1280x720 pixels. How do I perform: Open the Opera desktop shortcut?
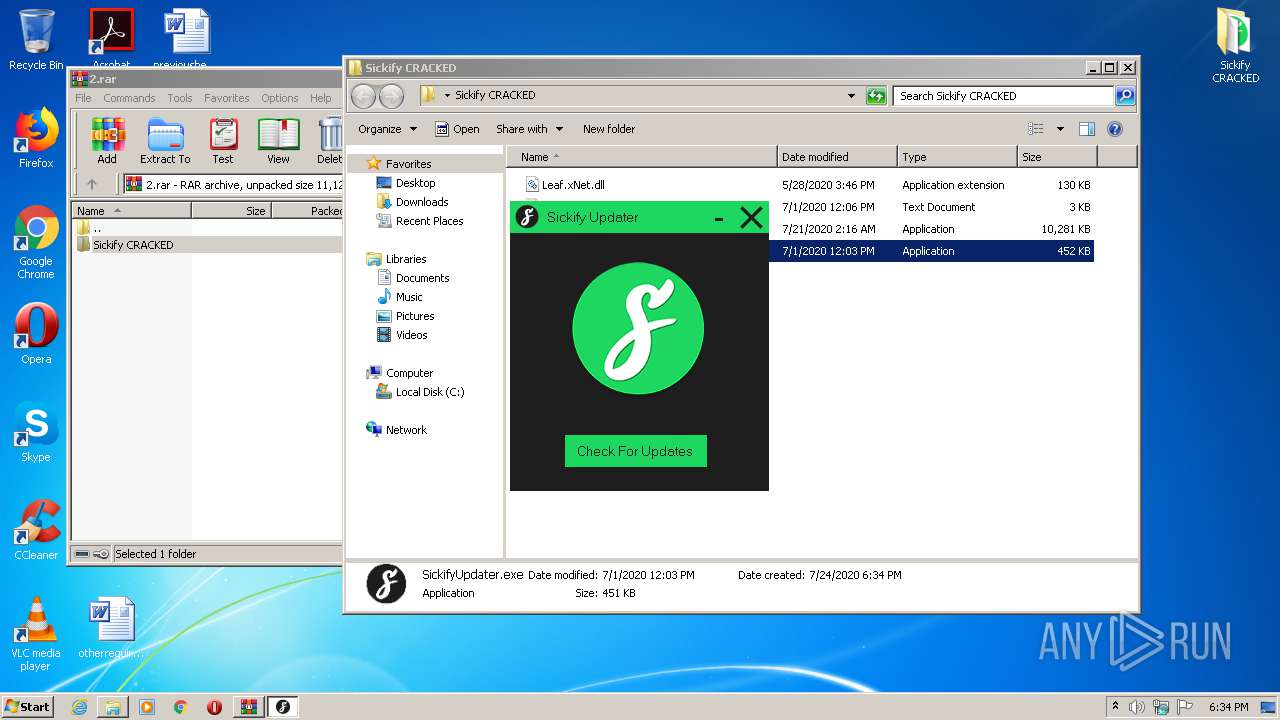point(36,334)
